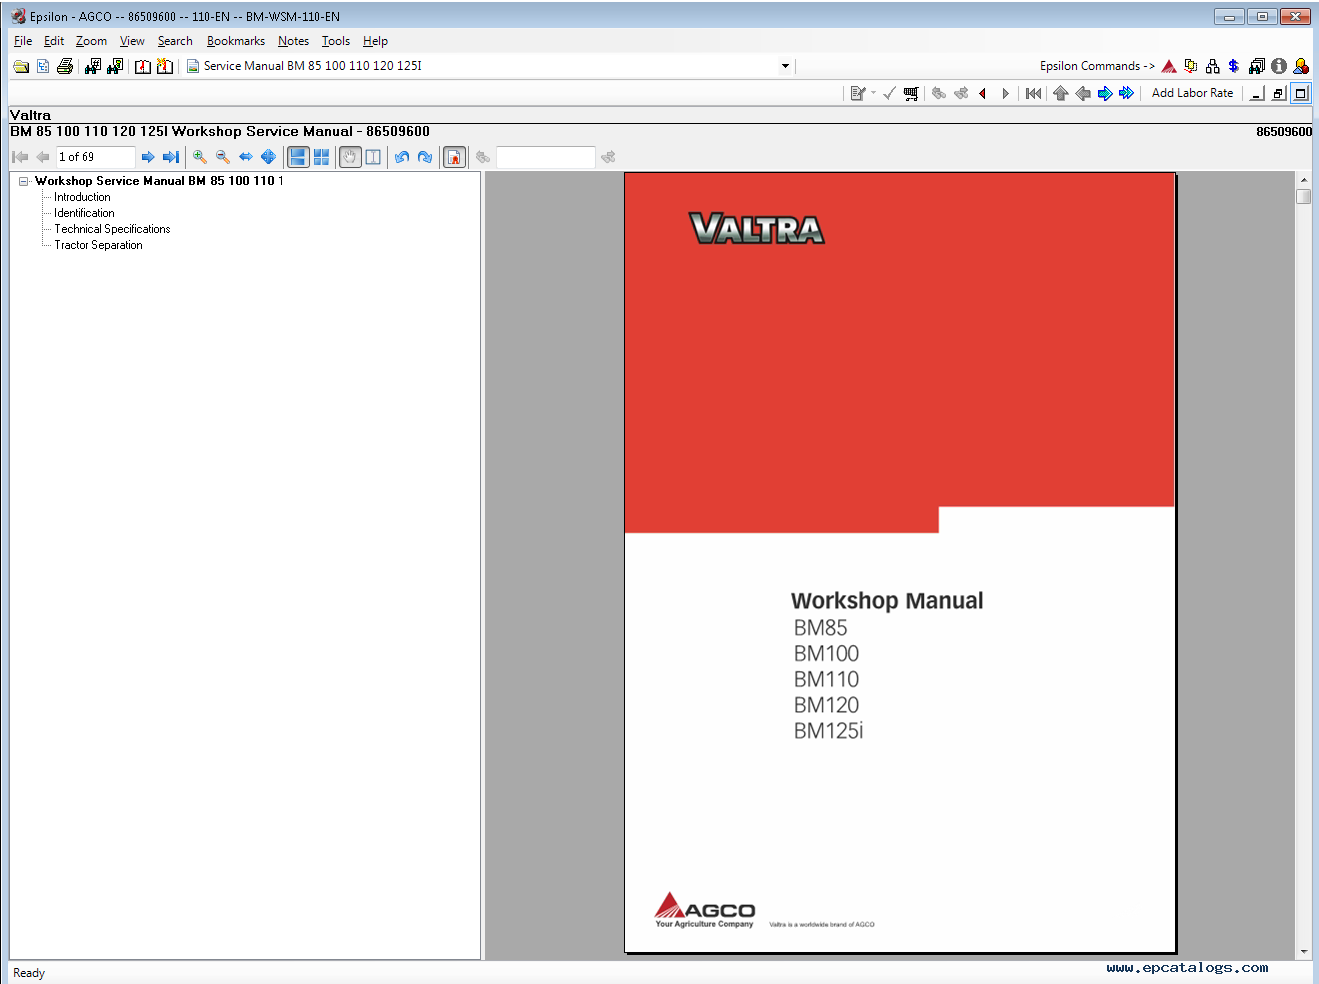Click the inner window restore button

click(x=1279, y=93)
